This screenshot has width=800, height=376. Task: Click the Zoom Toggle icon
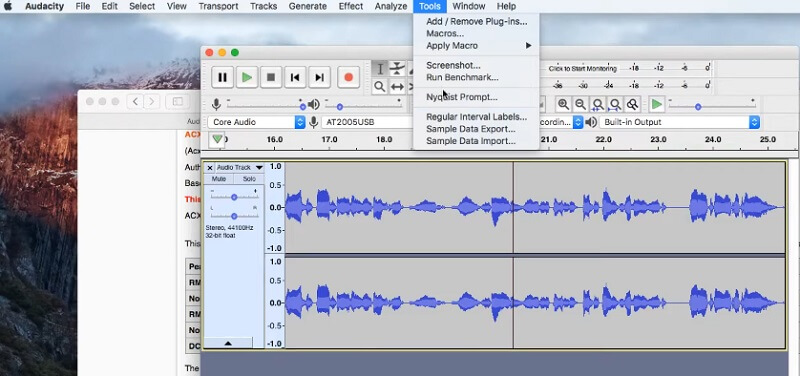tap(633, 105)
